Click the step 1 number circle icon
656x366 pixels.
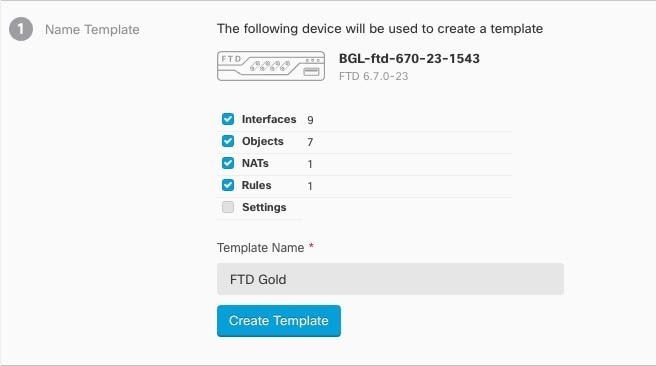(x=21, y=29)
